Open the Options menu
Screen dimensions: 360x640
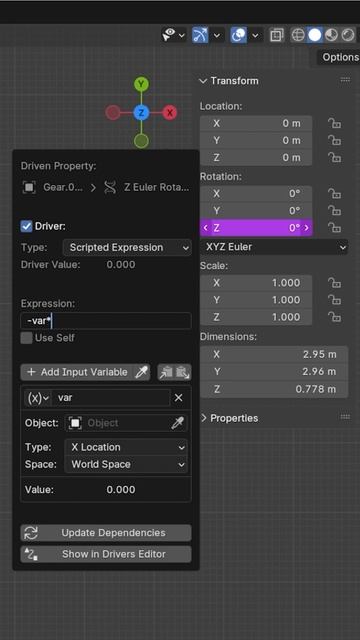[x=340, y=57]
